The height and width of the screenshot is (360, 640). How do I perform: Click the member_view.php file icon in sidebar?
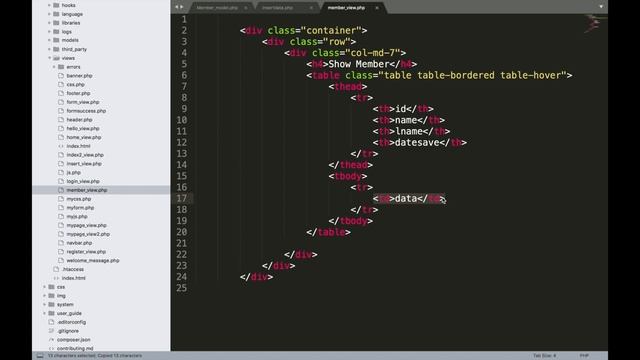[61, 190]
